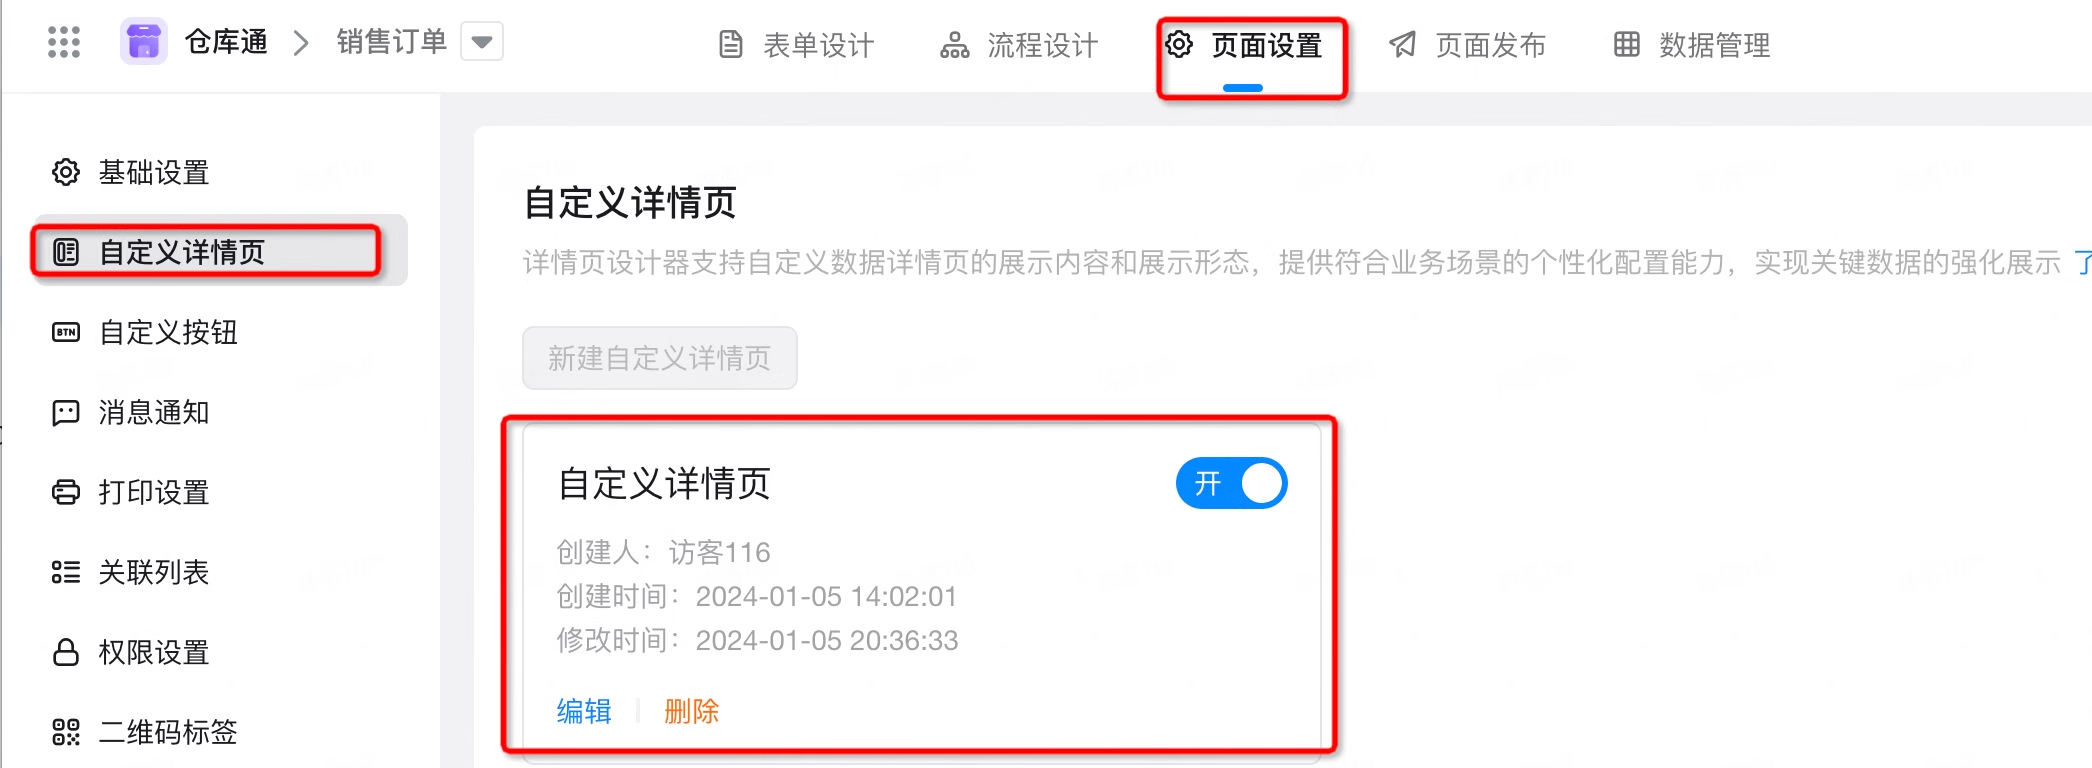Click the 二维码标签 QR code icon
Screen dimensions: 2092x768
[66, 732]
